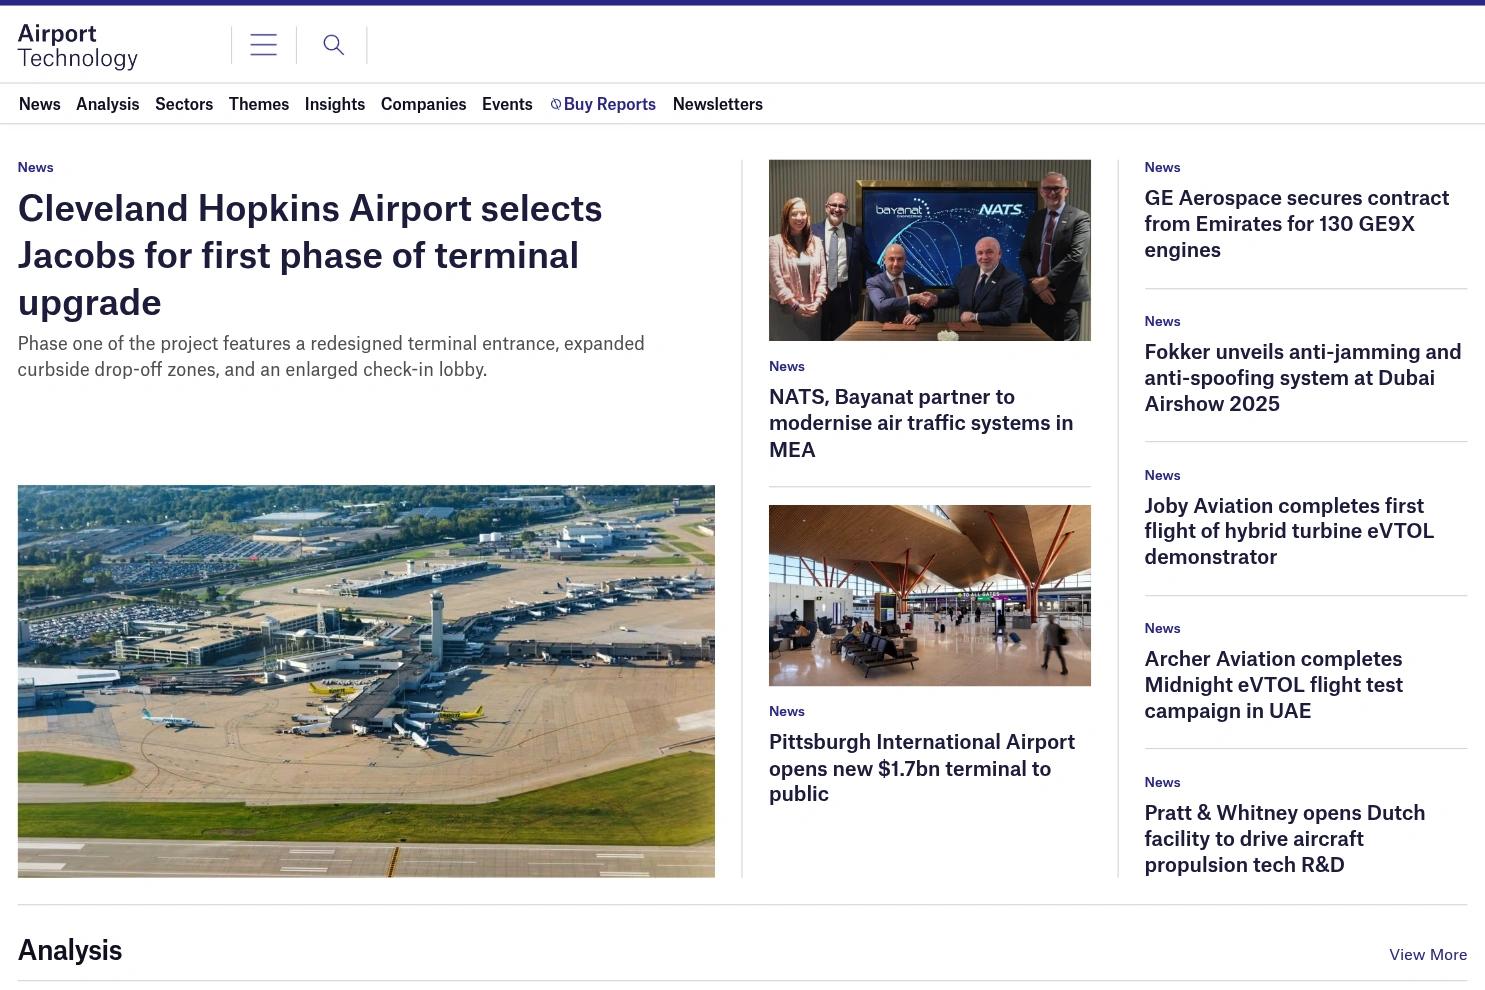Open the Newsletters menu item
Viewport: 1485px width, 990px height.
718,104
